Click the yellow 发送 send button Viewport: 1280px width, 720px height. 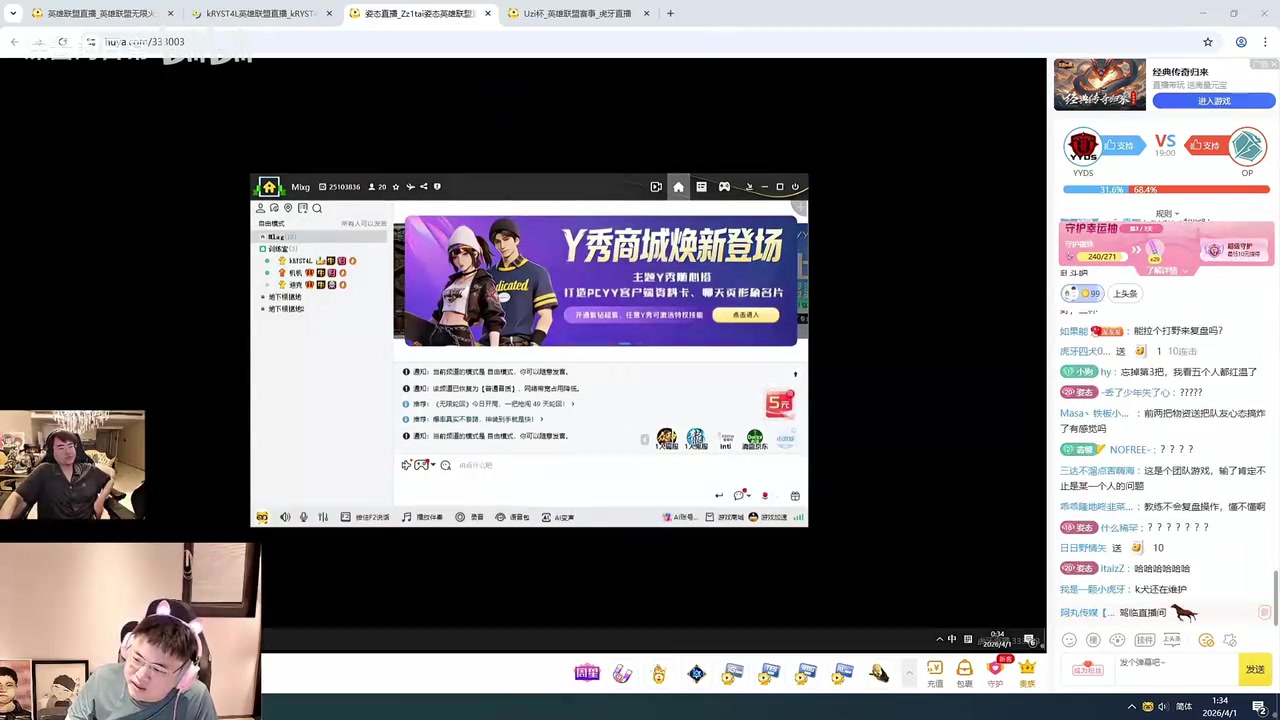(1255, 668)
